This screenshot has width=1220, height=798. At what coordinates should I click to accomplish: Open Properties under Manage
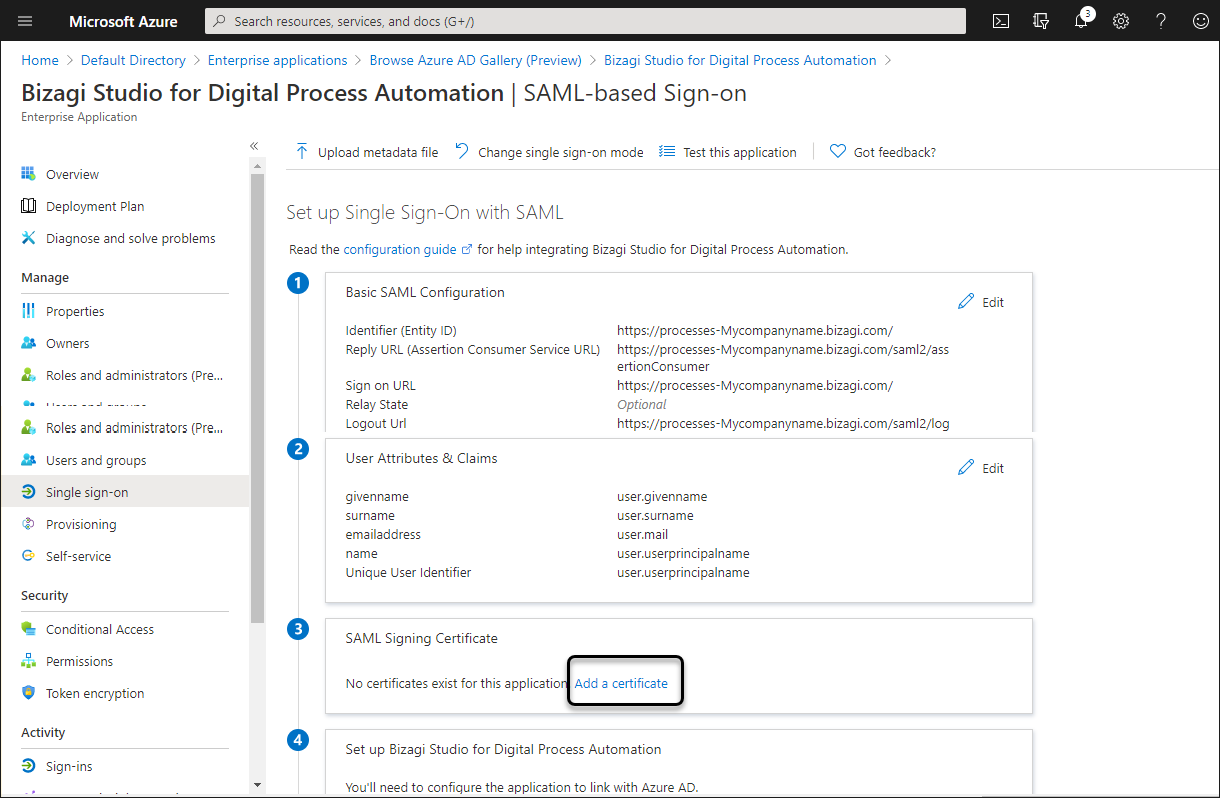[x=75, y=311]
